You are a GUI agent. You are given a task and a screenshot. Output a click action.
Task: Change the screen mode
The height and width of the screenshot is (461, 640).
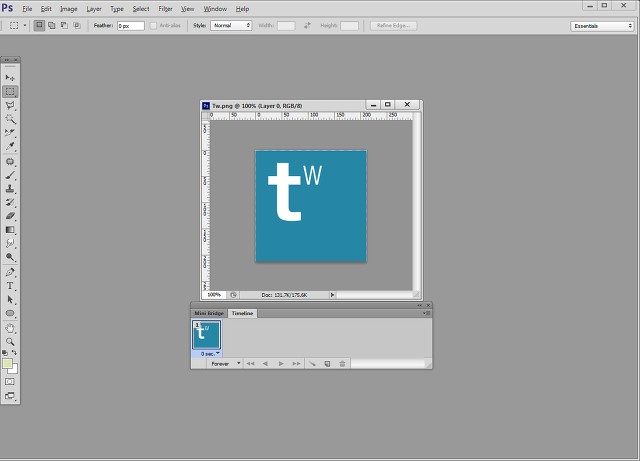point(10,396)
